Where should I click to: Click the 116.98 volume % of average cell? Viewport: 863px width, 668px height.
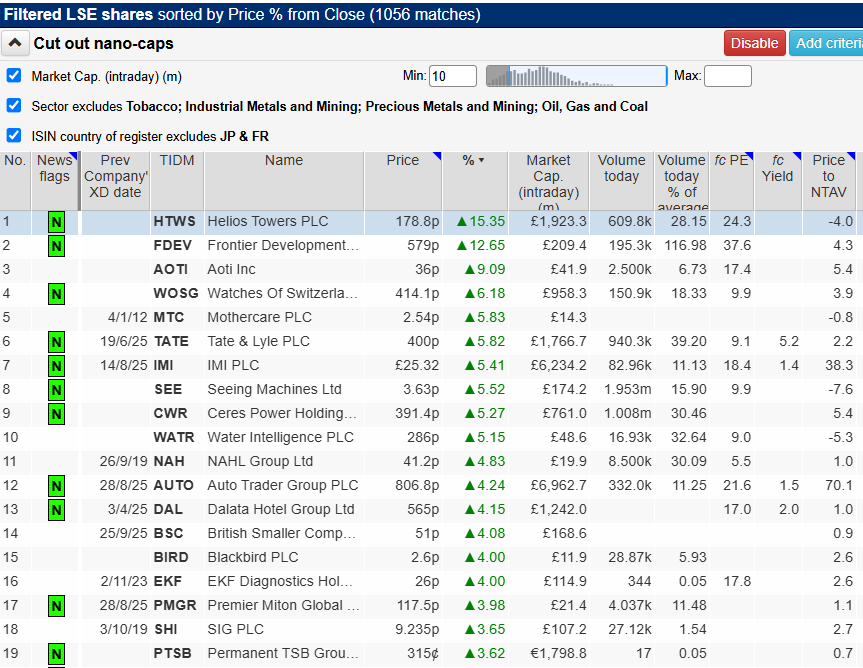[x=685, y=245]
